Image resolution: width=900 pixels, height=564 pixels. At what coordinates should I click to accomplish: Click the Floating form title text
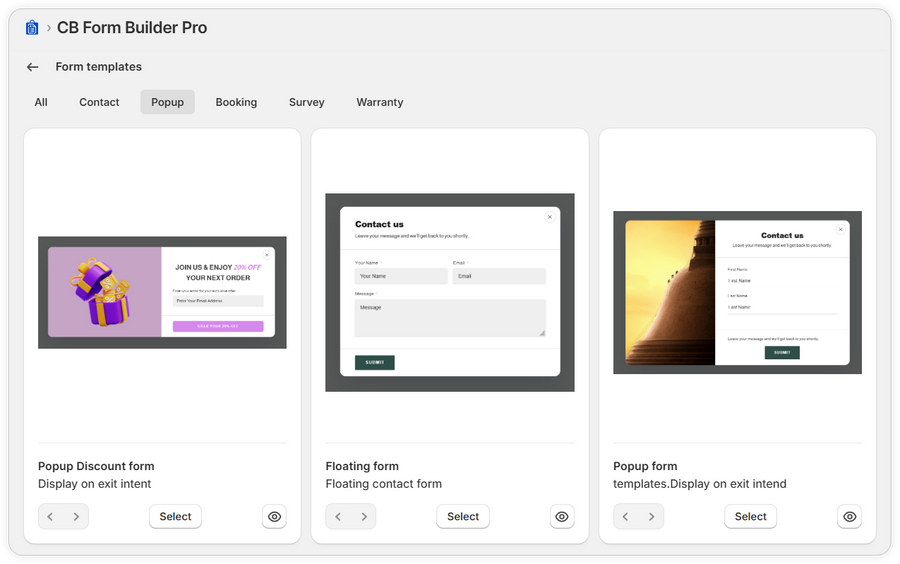click(362, 466)
